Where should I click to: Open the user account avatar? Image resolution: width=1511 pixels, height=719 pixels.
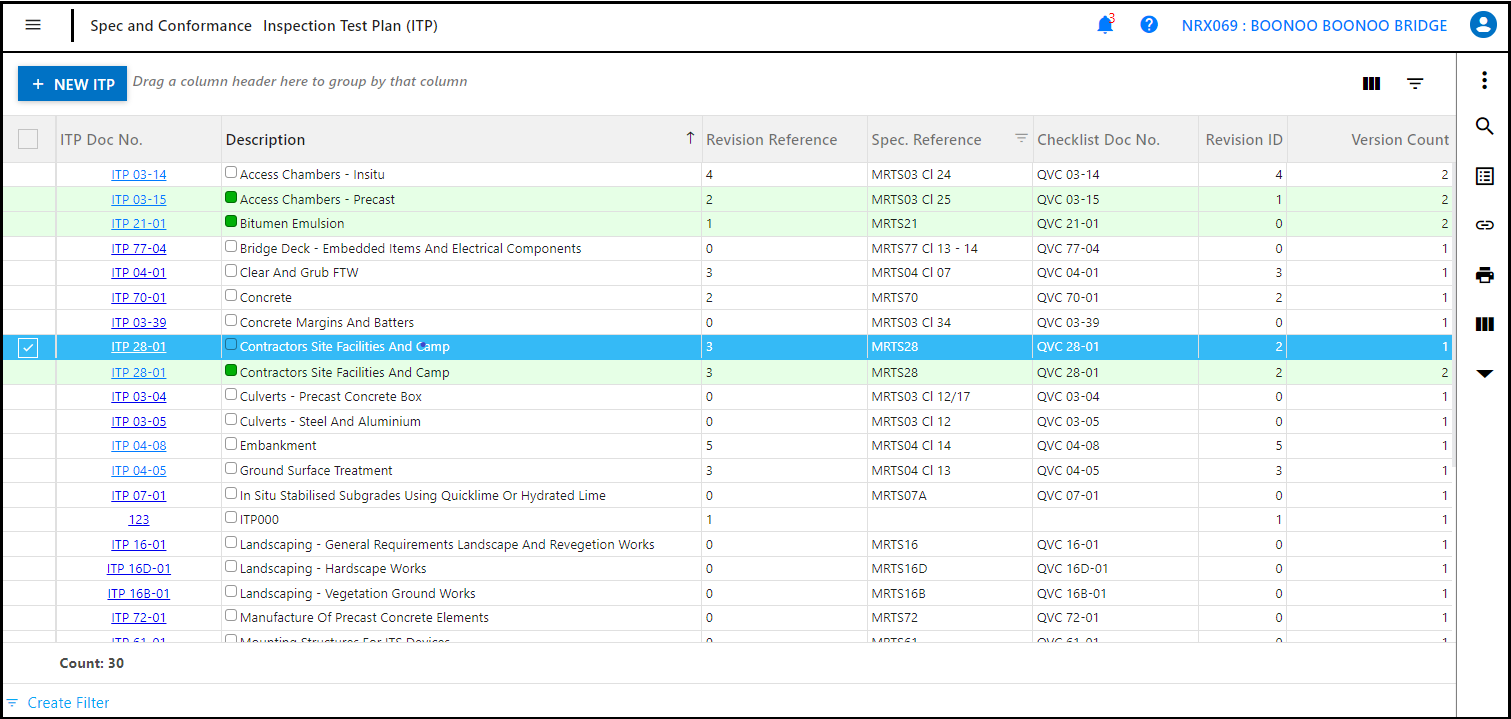pos(1482,25)
